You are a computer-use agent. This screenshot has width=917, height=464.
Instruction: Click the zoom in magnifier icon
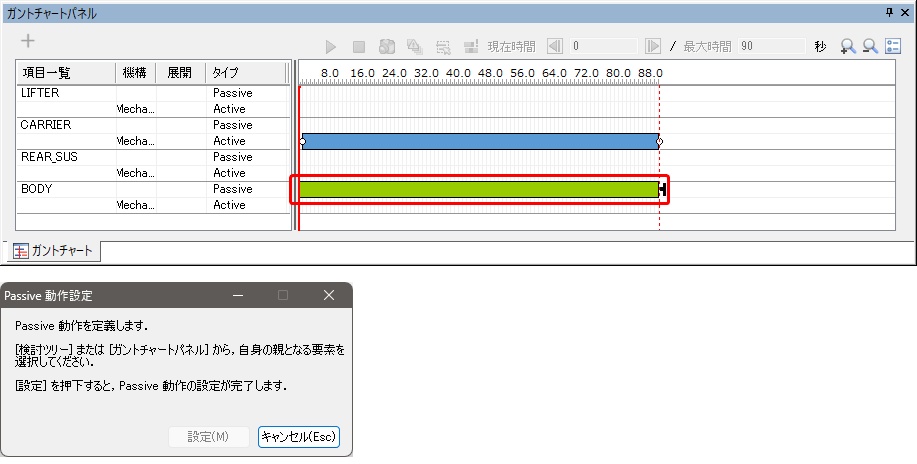(x=848, y=46)
